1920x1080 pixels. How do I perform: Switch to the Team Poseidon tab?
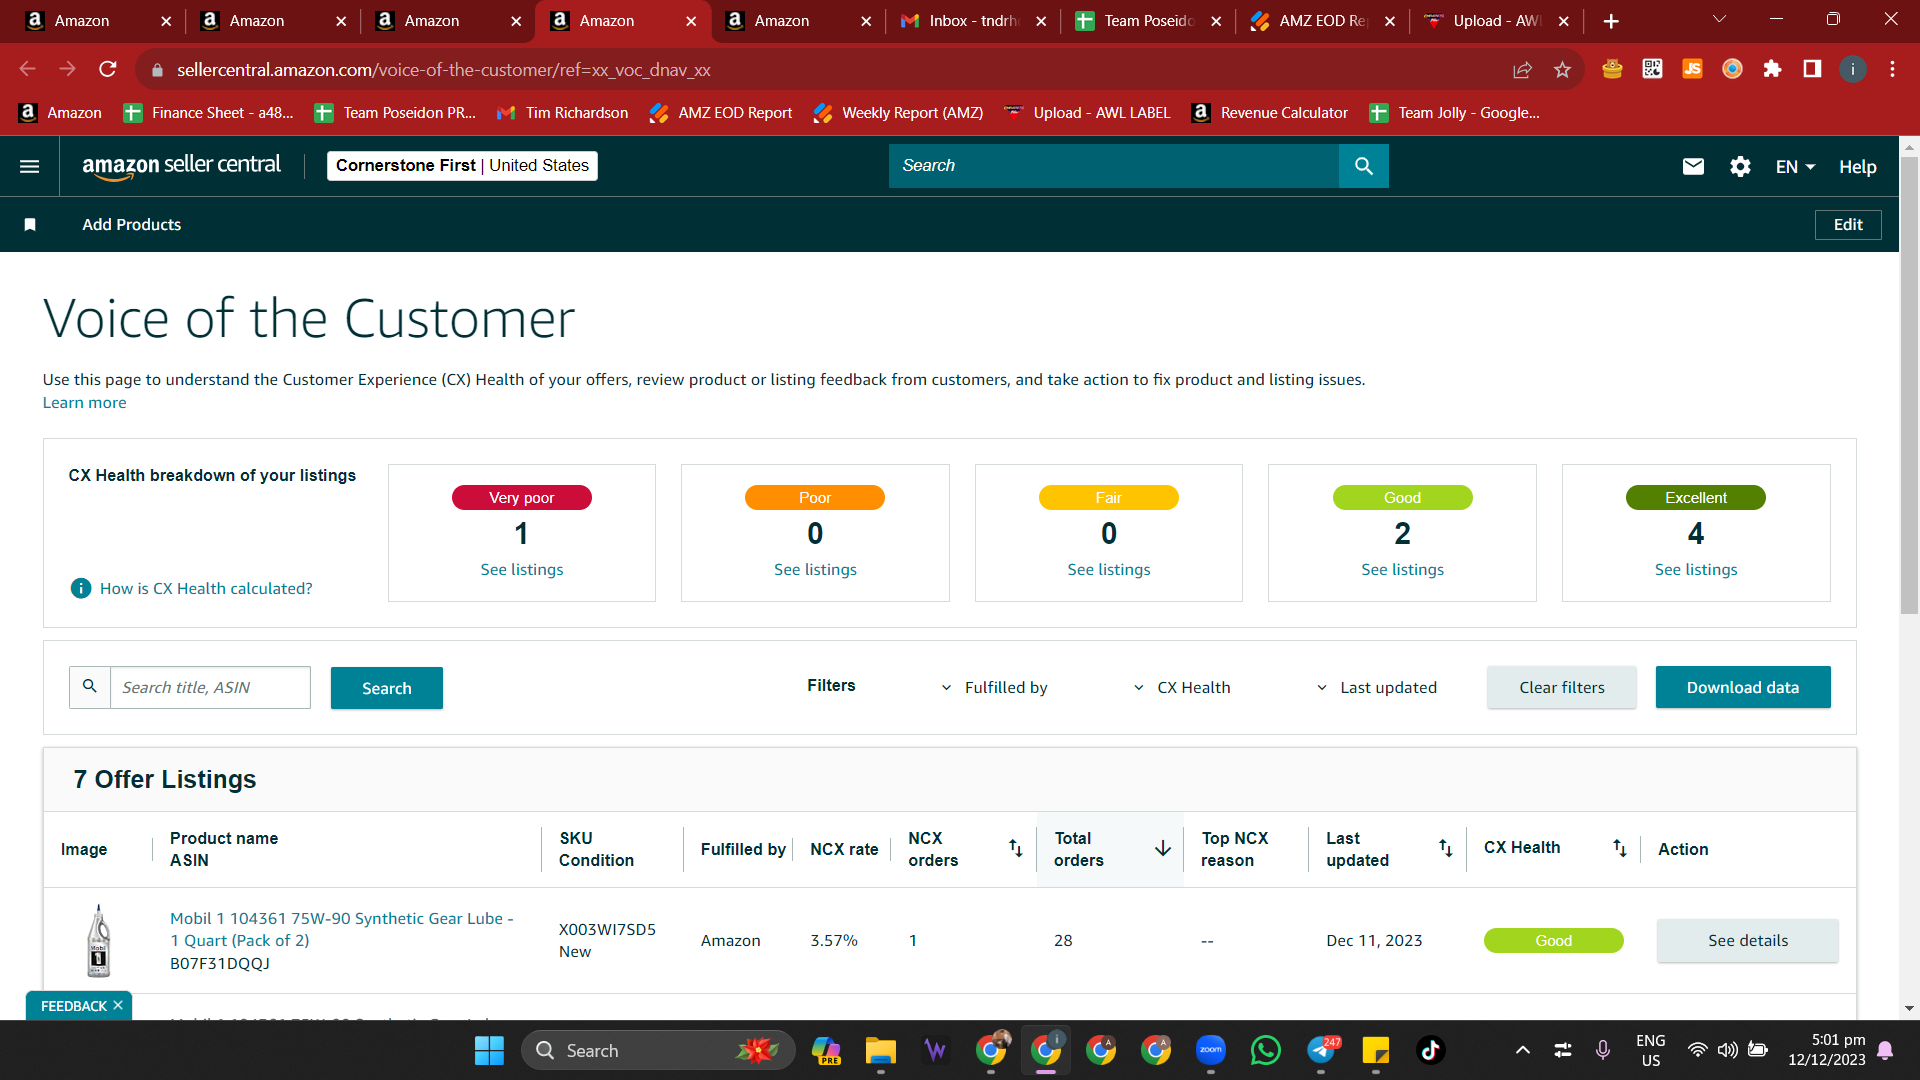[1147, 21]
